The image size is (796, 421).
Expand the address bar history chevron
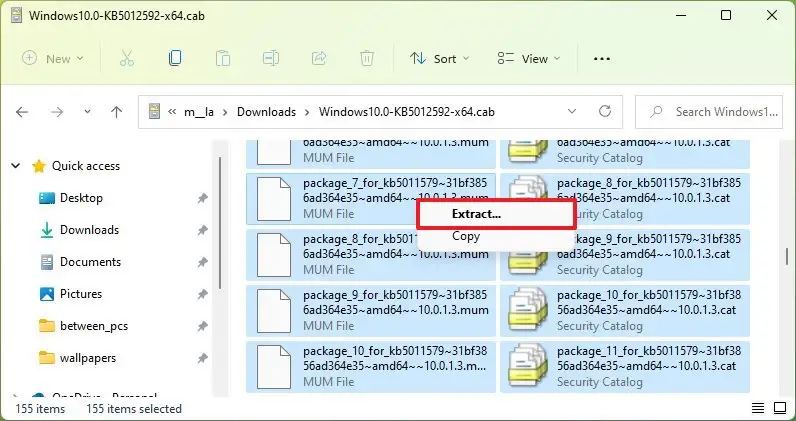pyautogui.click(x=572, y=111)
